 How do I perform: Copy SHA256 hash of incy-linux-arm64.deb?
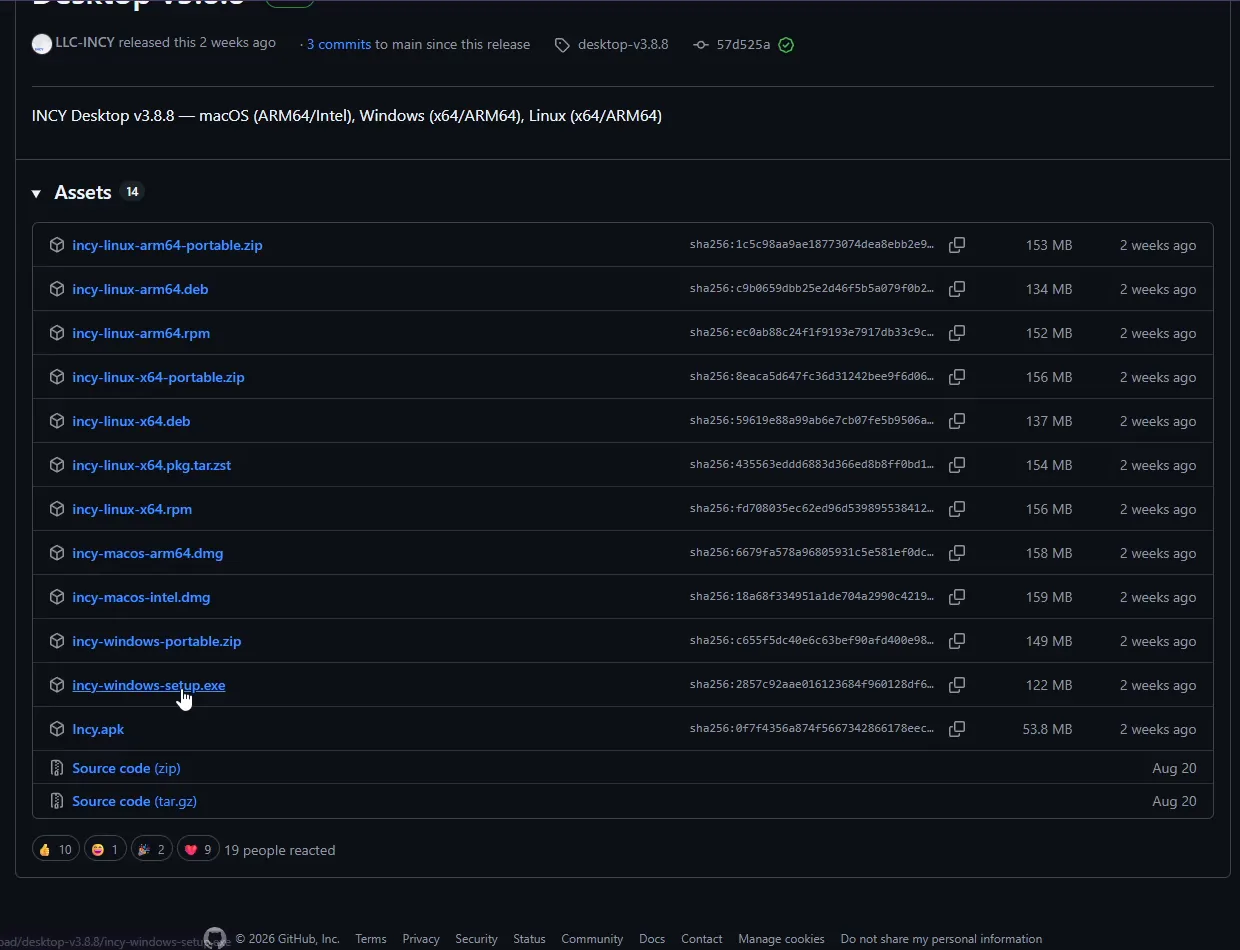[957, 289]
